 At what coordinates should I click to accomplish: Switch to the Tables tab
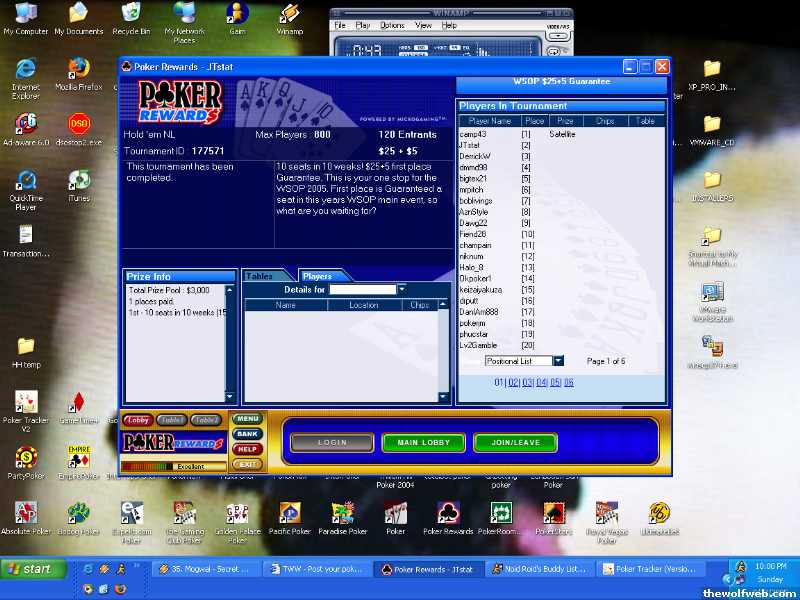pos(260,276)
